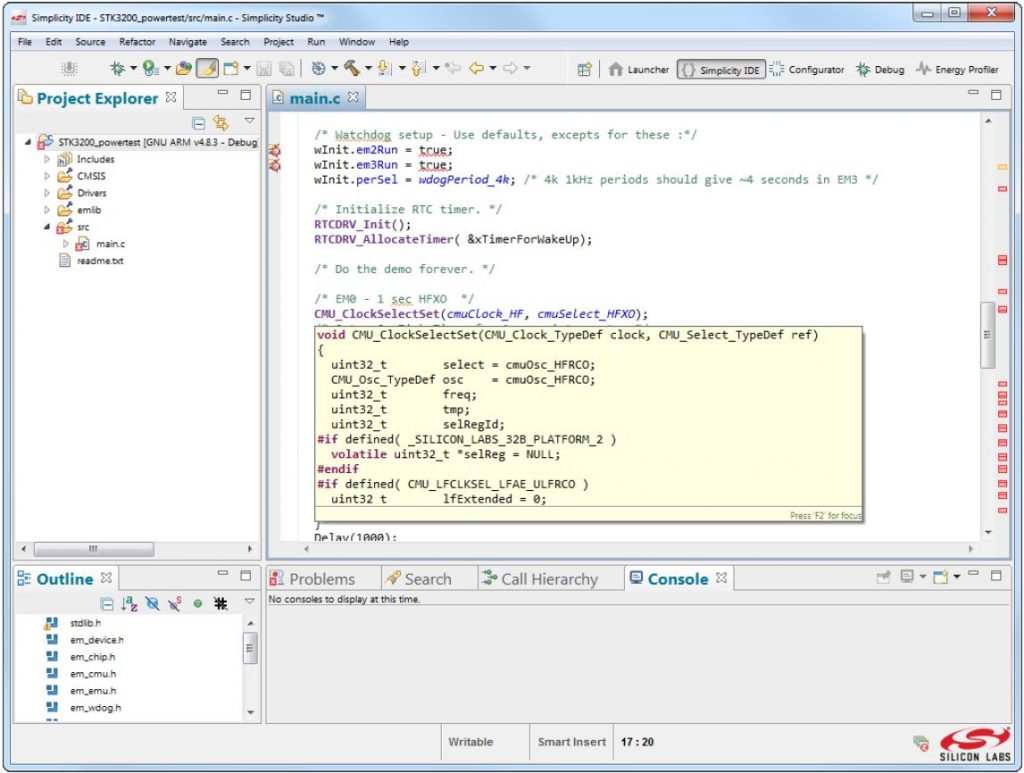Switch to the Launcher perspective
Screen dimensions: 1024x773
(639, 69)
